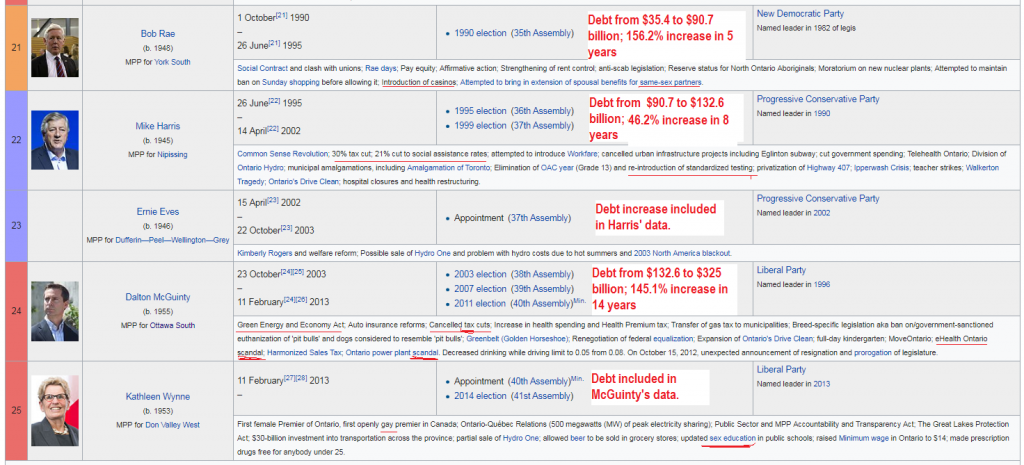Open the Common Sense Revolution article
Viewport: 1024px width, 465px height.
click(283, 154)
